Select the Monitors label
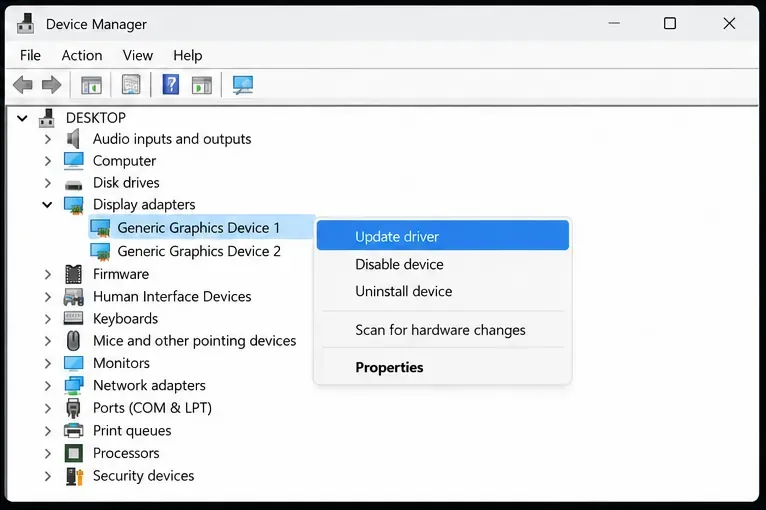The height and width of the screenshot is (510, 766). click(x=121, y=363)
